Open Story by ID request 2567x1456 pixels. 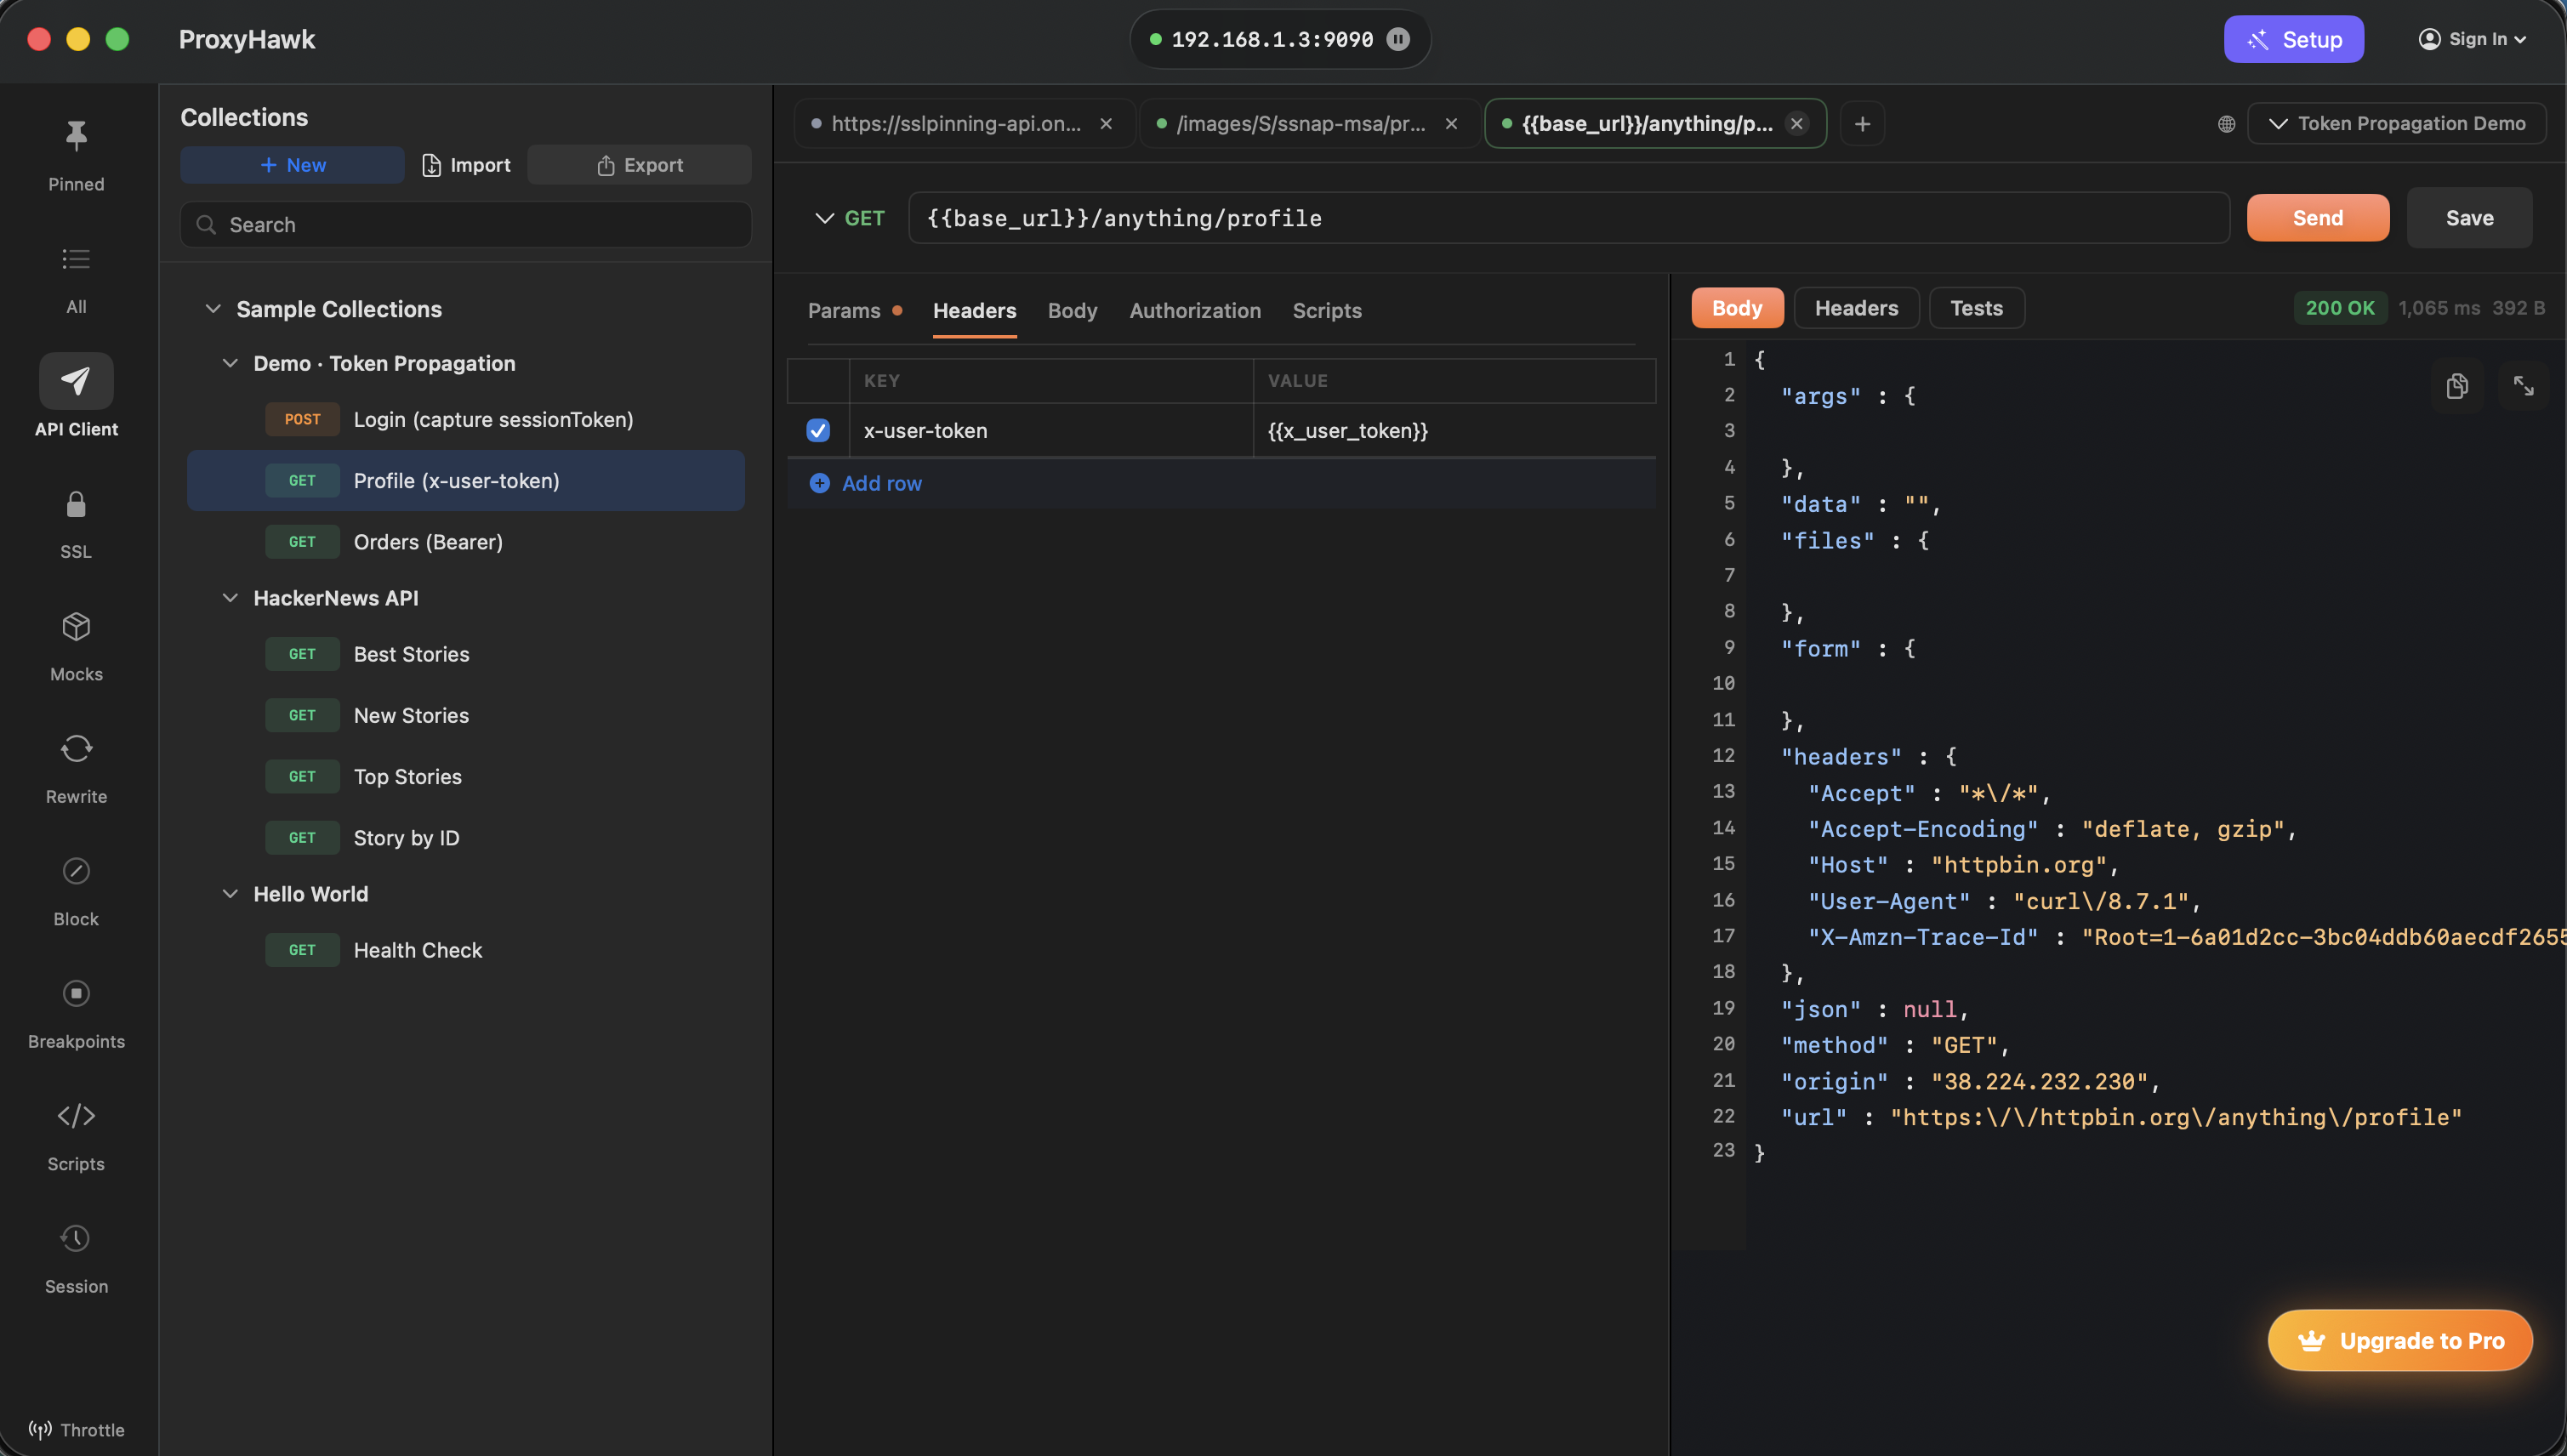click(x=466, y=838)
